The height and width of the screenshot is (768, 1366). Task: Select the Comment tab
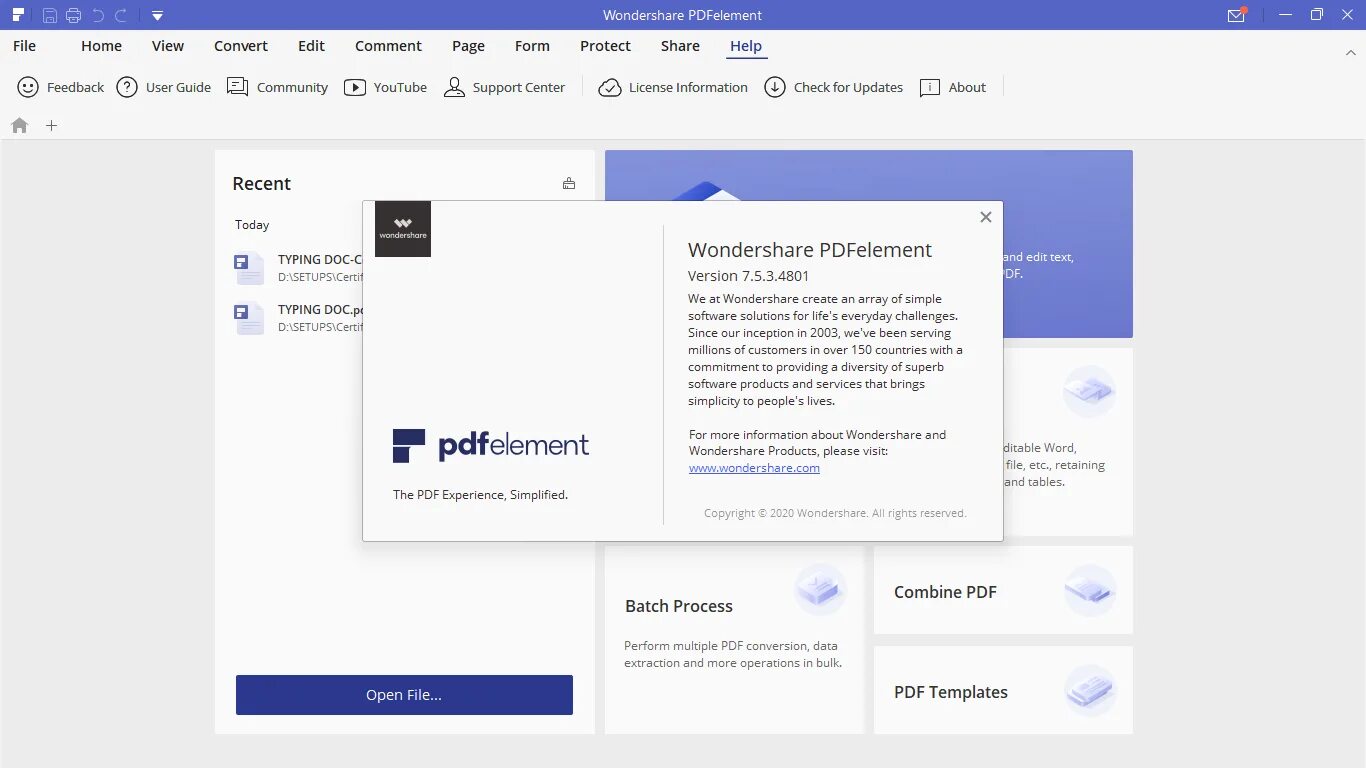(x=388, y=46)
